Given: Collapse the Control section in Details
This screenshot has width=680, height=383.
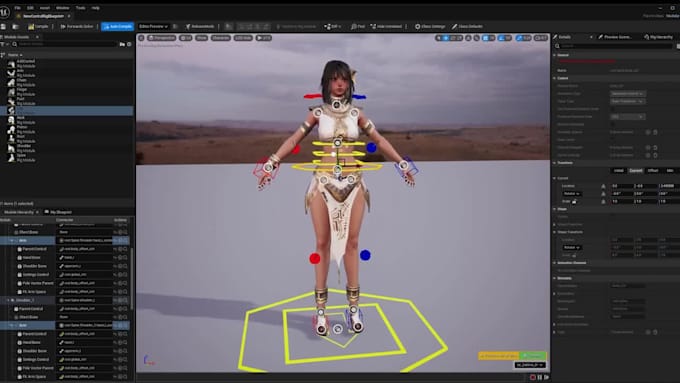Looking at the screenshot, I should click(555, 78).
